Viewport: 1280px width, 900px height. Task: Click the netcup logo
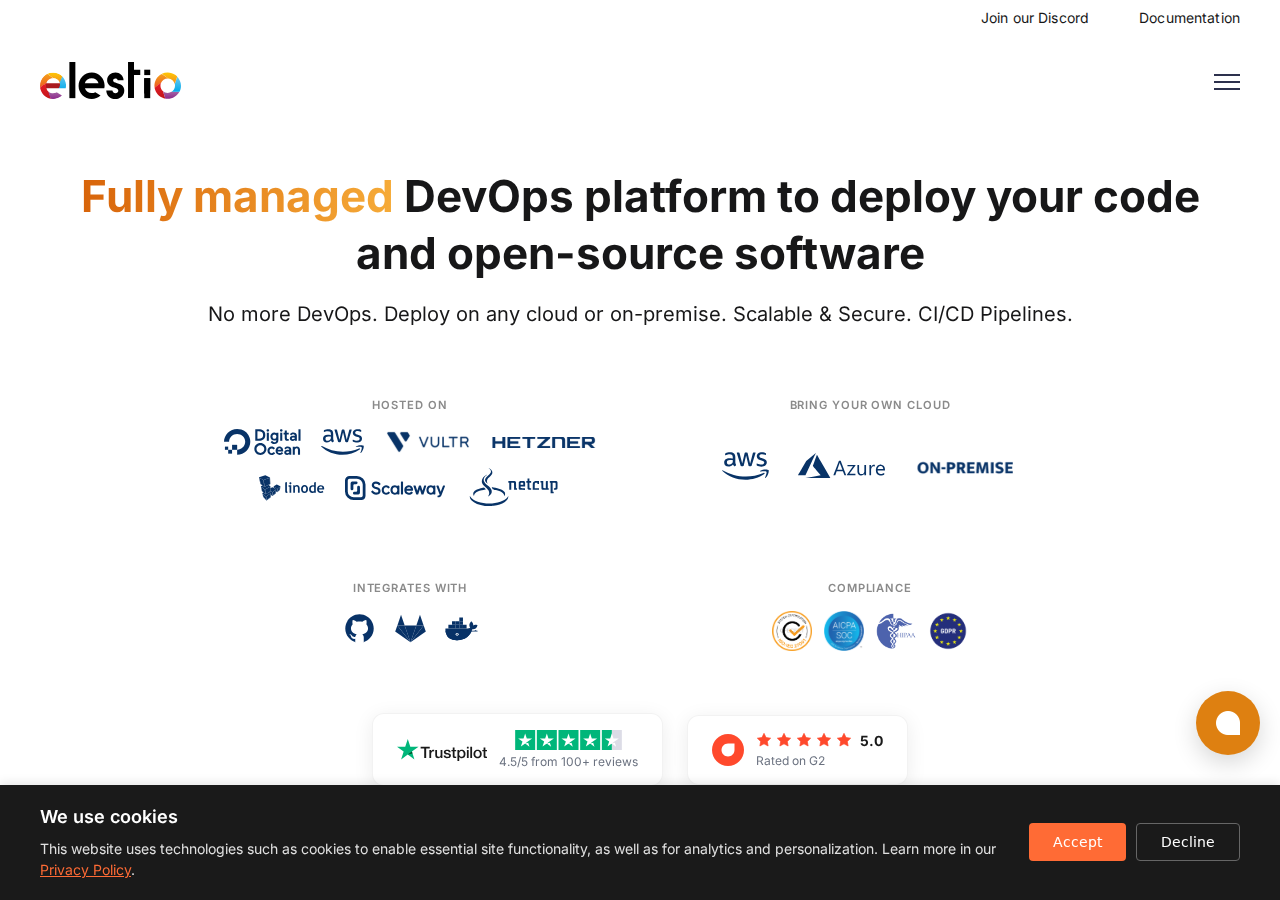coord(514,488)
